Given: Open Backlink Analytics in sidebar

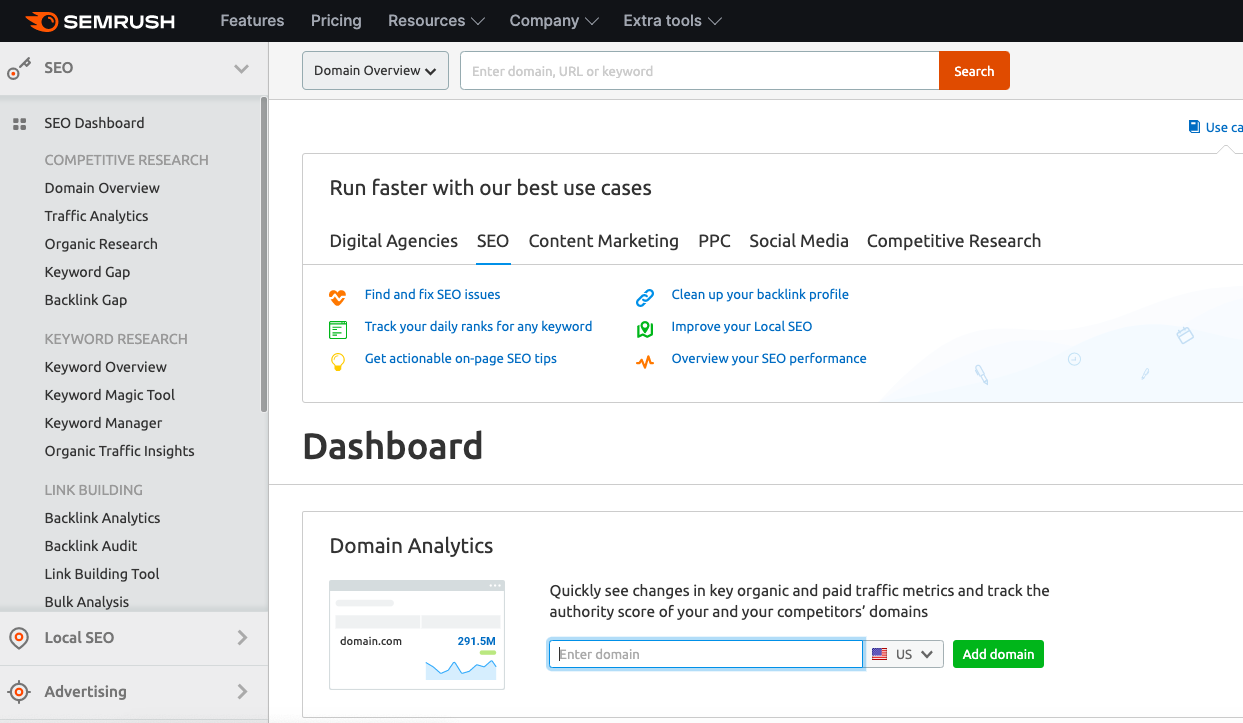Looking at the screenshot, I should click(x=102, y=518).
